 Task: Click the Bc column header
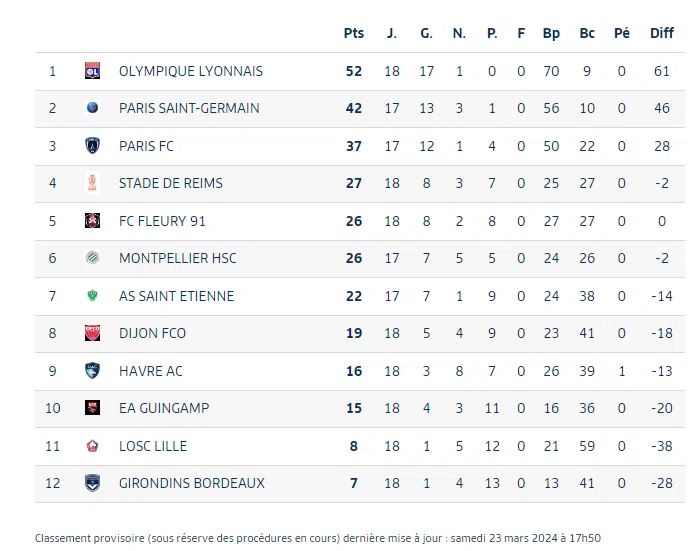point(587,33)
